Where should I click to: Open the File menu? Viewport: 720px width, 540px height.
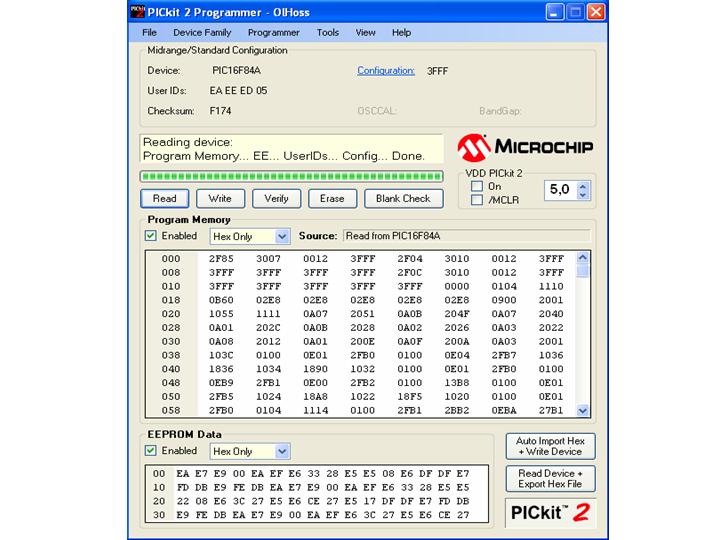point(149,33)
